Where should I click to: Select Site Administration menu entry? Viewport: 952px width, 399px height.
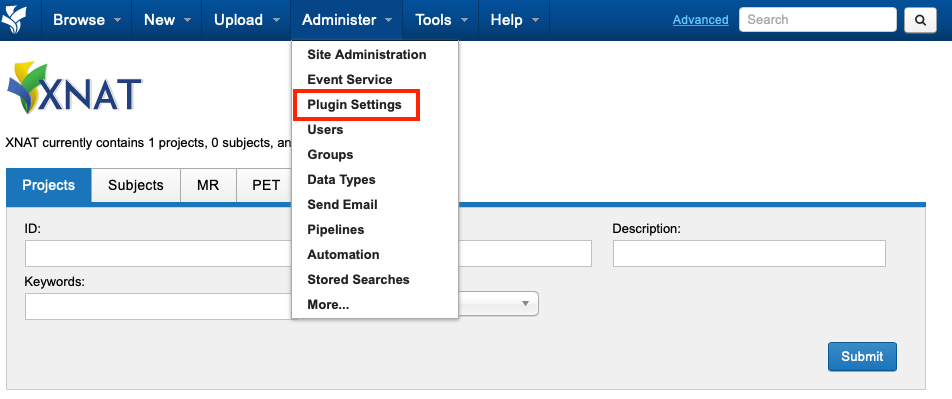(x=367, y=55)
